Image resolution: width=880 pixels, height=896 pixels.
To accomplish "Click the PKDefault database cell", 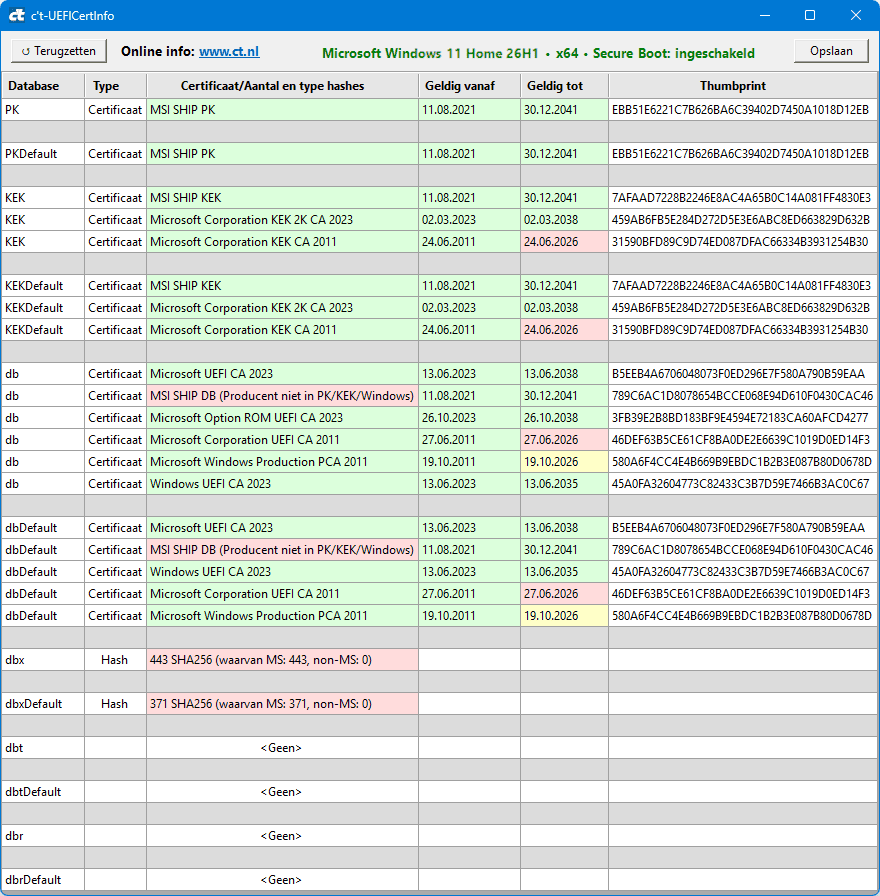I will point(43,154).
